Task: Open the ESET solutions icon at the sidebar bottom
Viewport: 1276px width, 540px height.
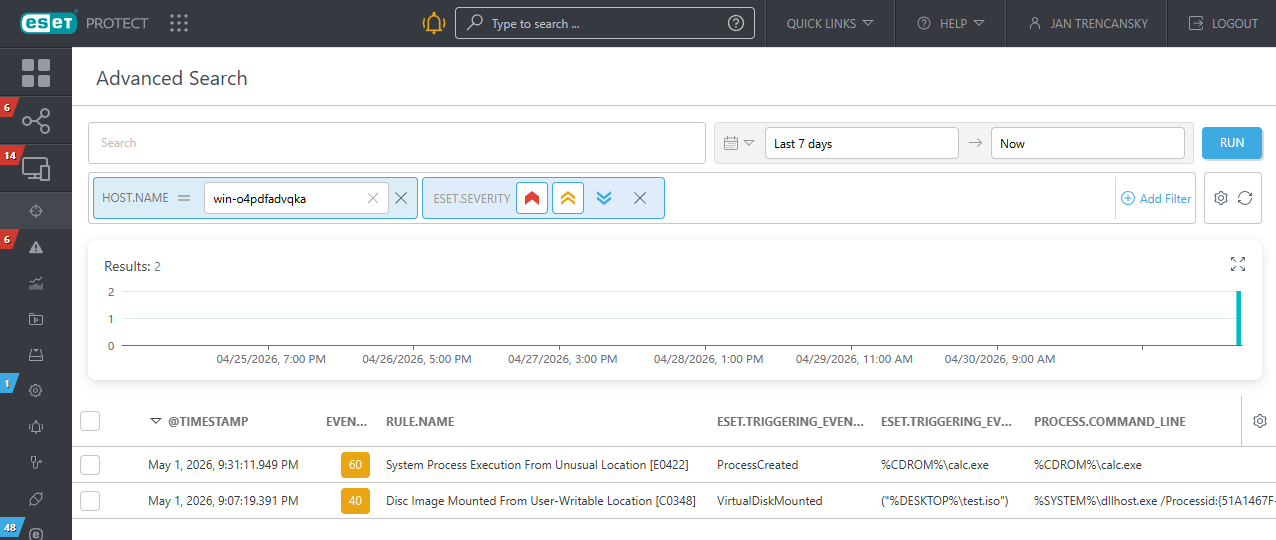Action: pyautogui.click(x=36, y=533)
